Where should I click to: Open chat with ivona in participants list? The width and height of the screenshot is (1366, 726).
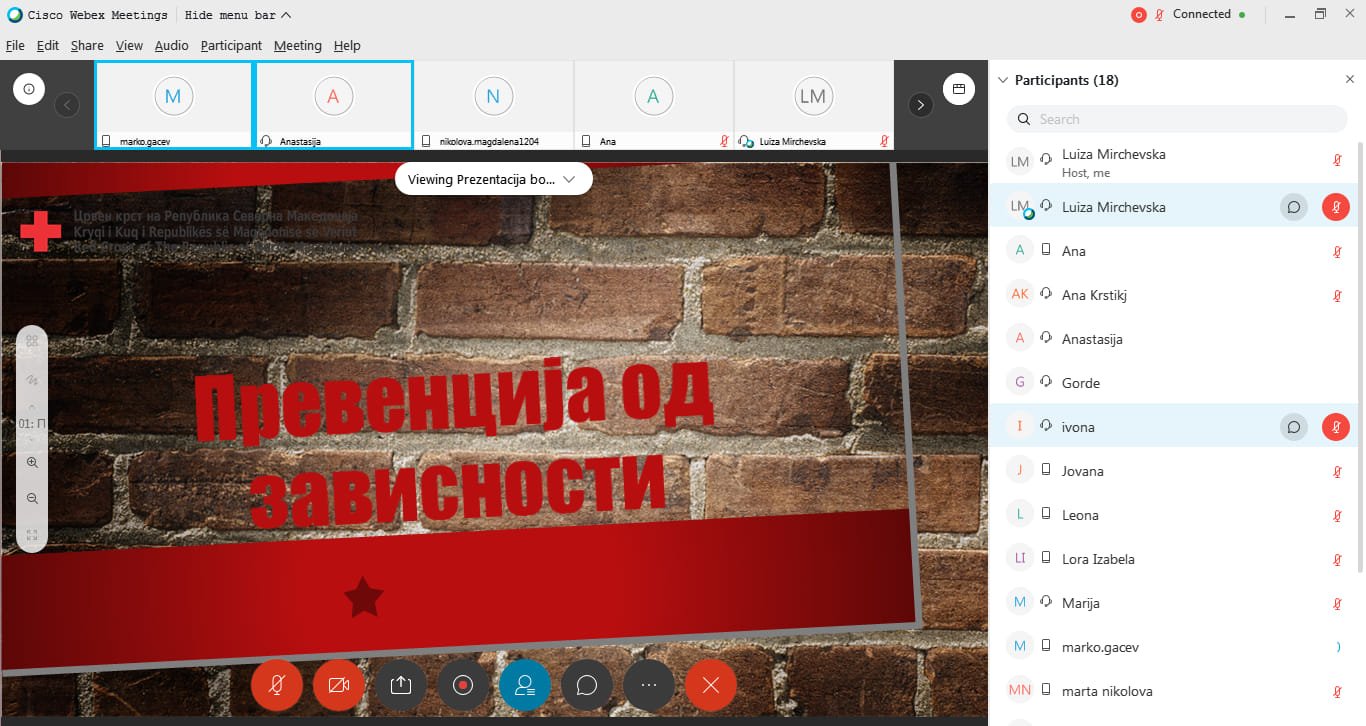click(1293, 427)
